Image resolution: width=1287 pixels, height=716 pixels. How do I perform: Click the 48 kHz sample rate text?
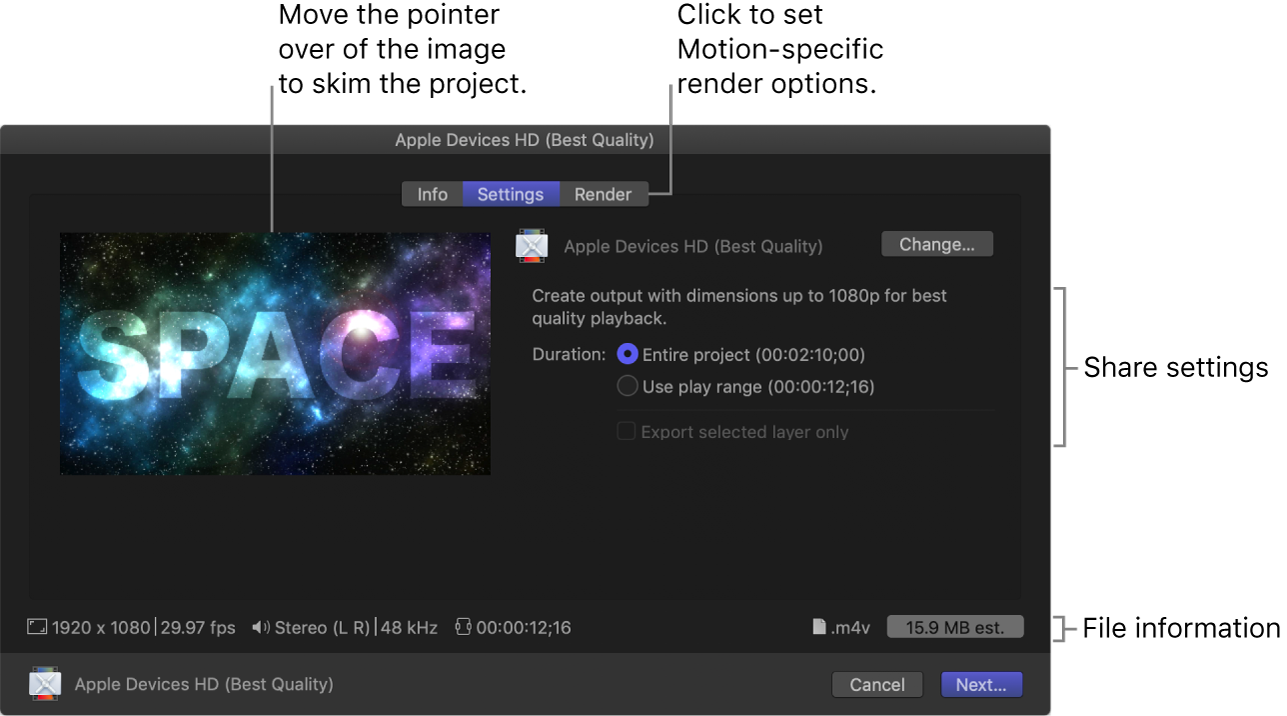[x=409, y=628]
